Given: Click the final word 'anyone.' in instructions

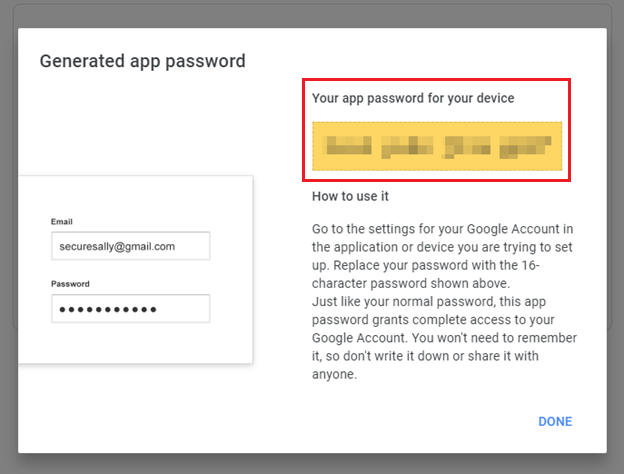Looking at the screenshot, I should pyautogui.click(x=334, y=376).
